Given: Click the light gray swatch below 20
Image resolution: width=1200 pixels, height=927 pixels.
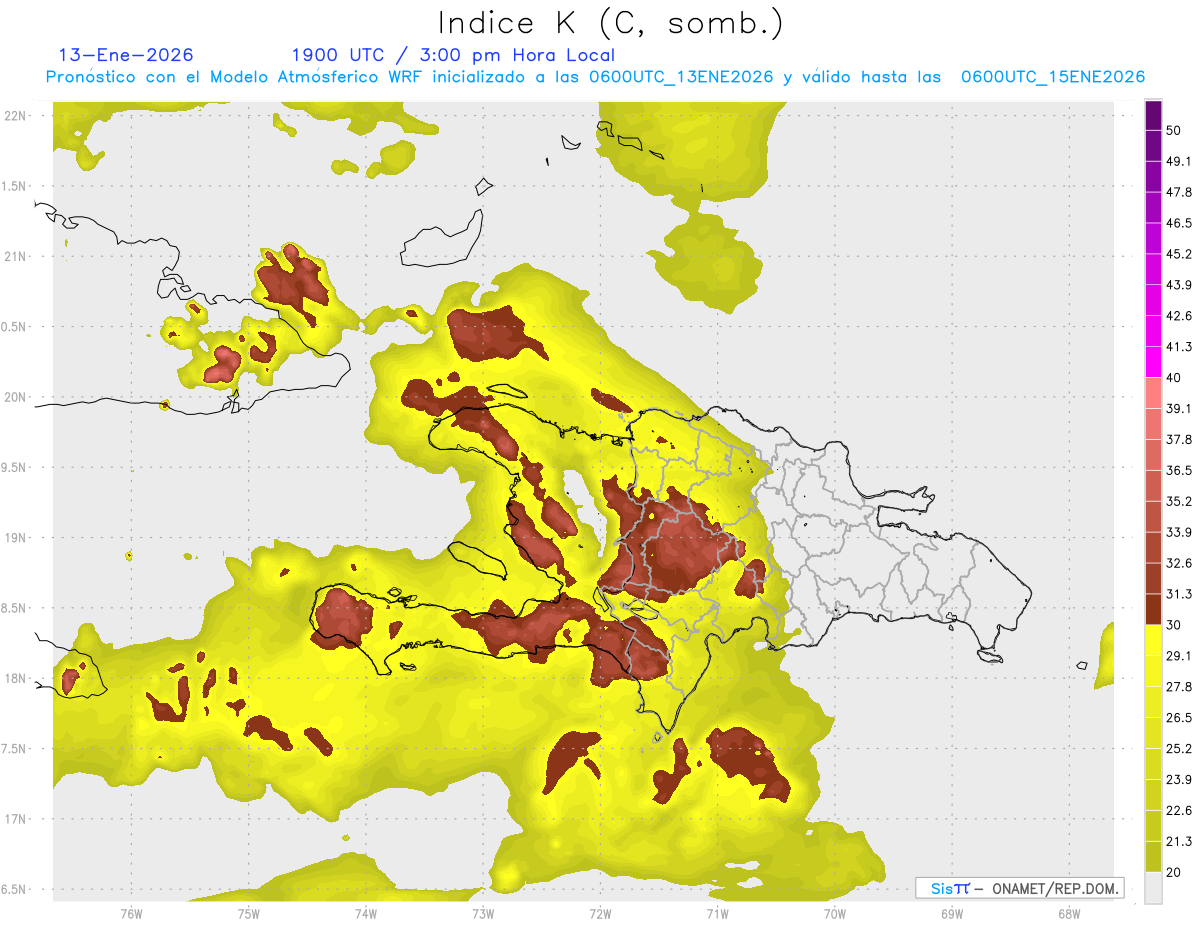Looking at the screenshot, I should click(1153, 887).
